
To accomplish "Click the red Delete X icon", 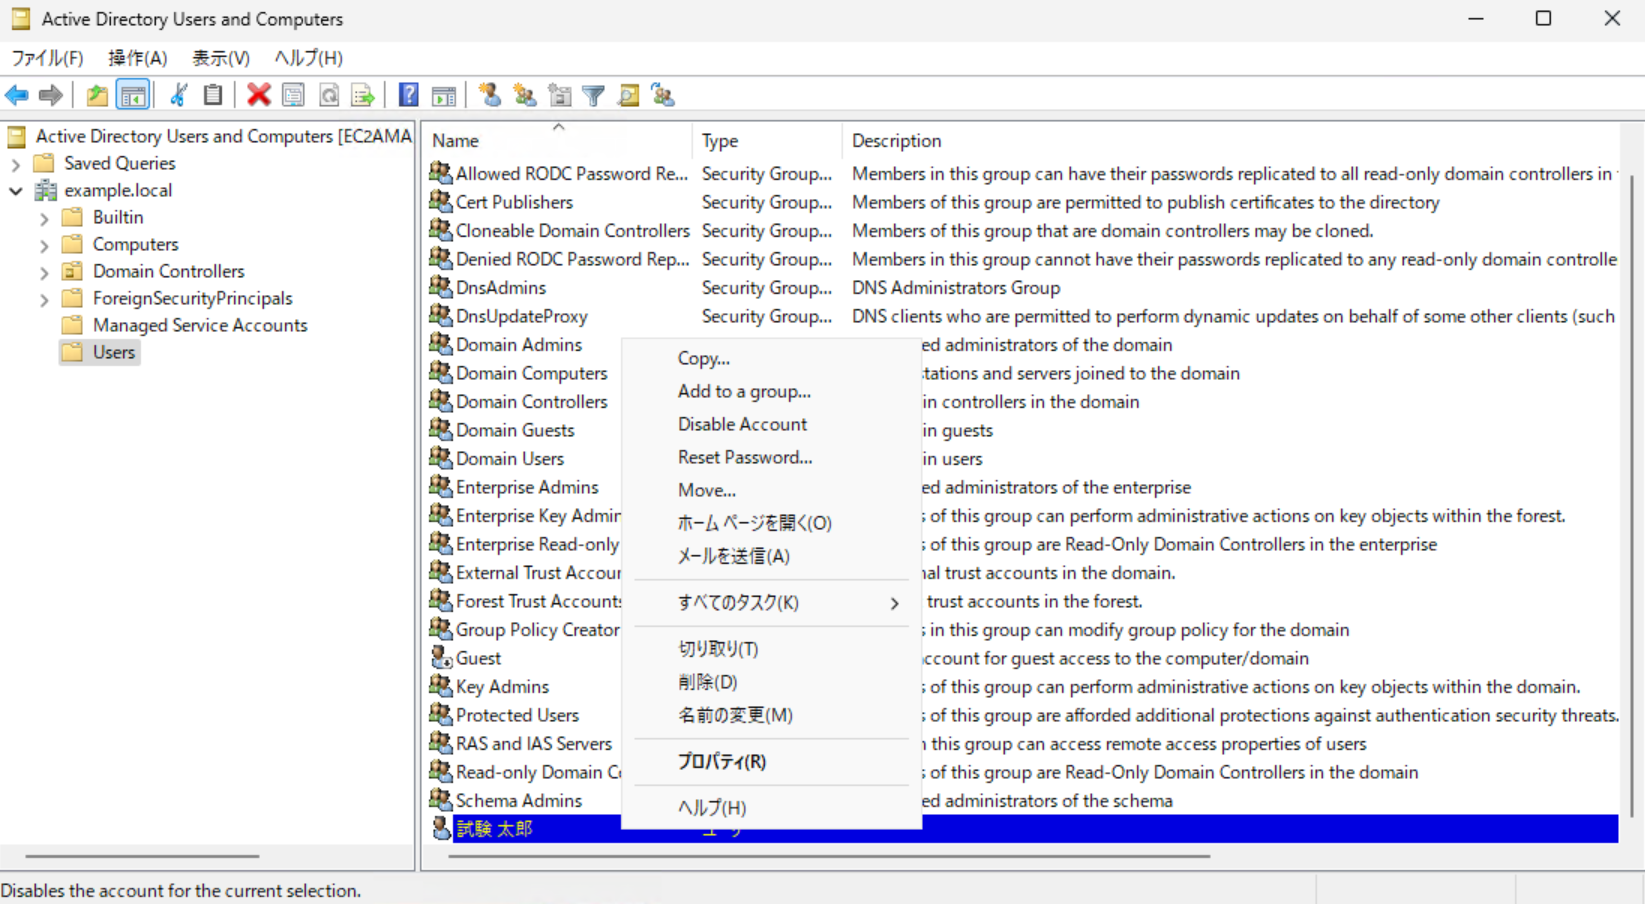I will coord(259,96).
